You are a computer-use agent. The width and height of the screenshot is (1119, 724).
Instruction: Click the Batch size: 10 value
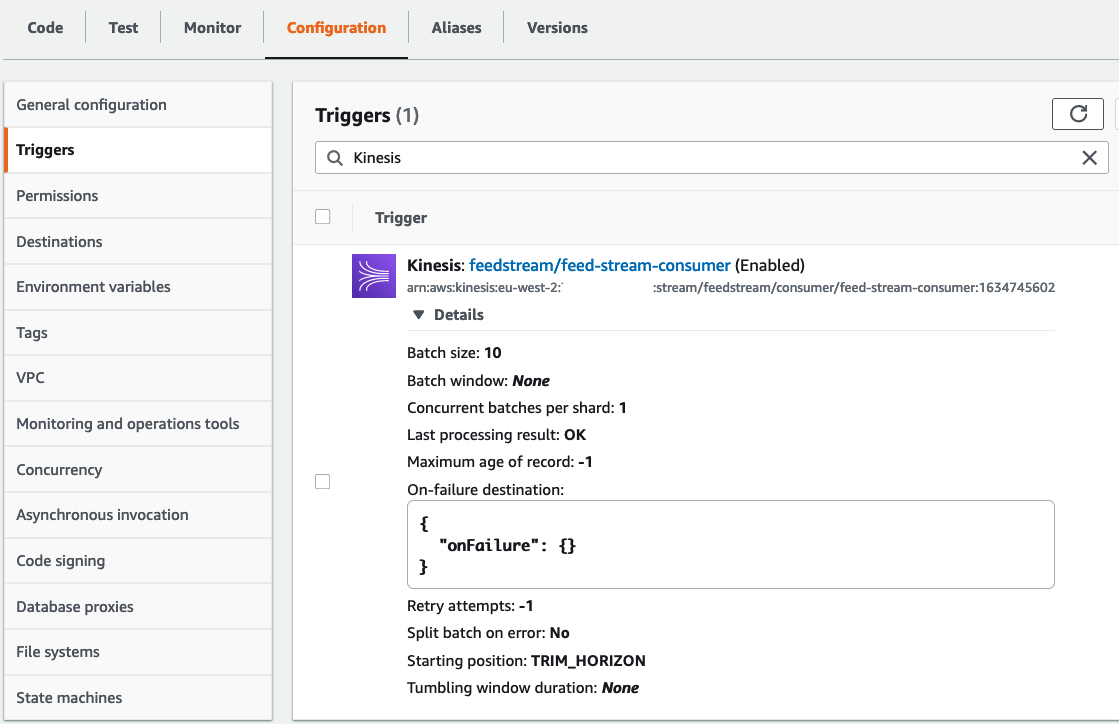tap(454, 352)
